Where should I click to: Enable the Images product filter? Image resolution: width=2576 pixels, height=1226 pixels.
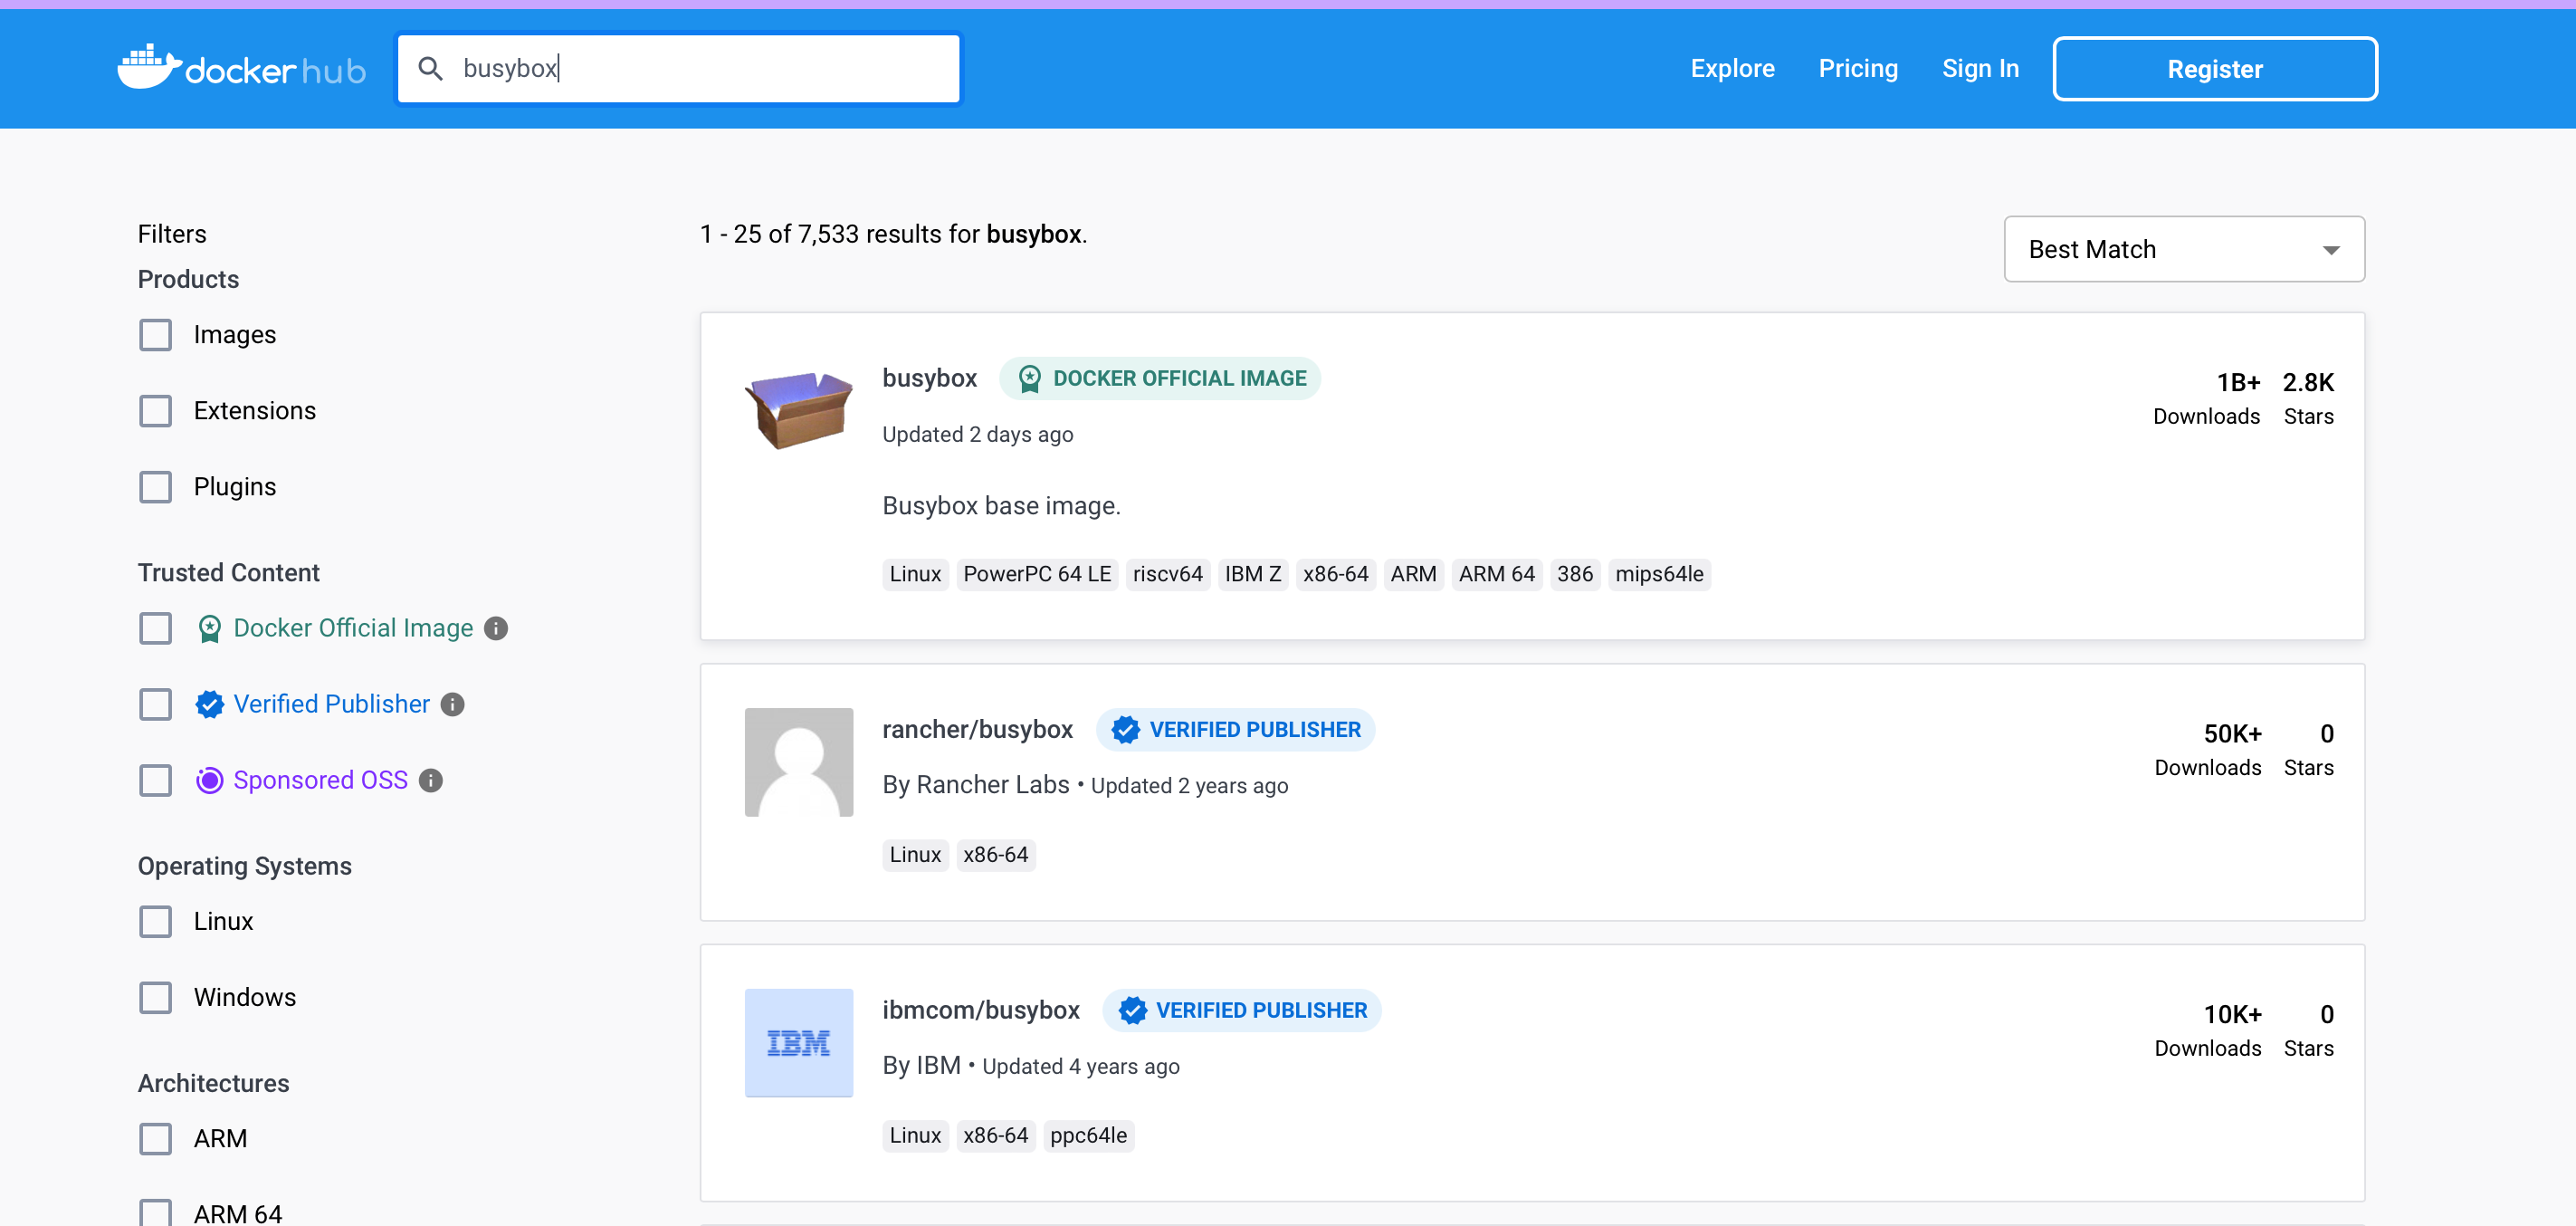point(156,335)
